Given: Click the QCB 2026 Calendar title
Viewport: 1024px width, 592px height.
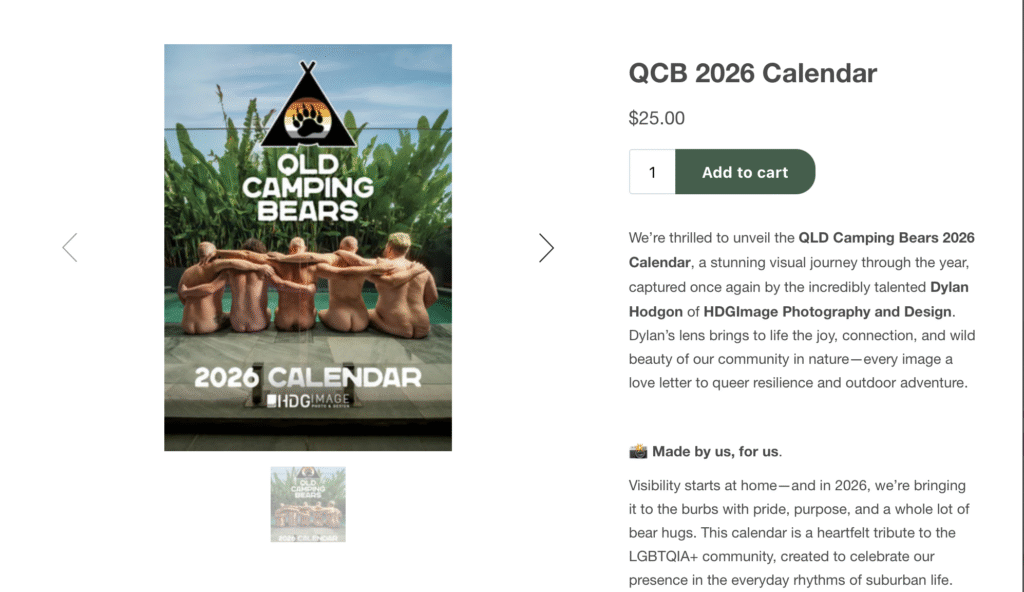Looking at the screenshot, I should click(x=752, y=73).
